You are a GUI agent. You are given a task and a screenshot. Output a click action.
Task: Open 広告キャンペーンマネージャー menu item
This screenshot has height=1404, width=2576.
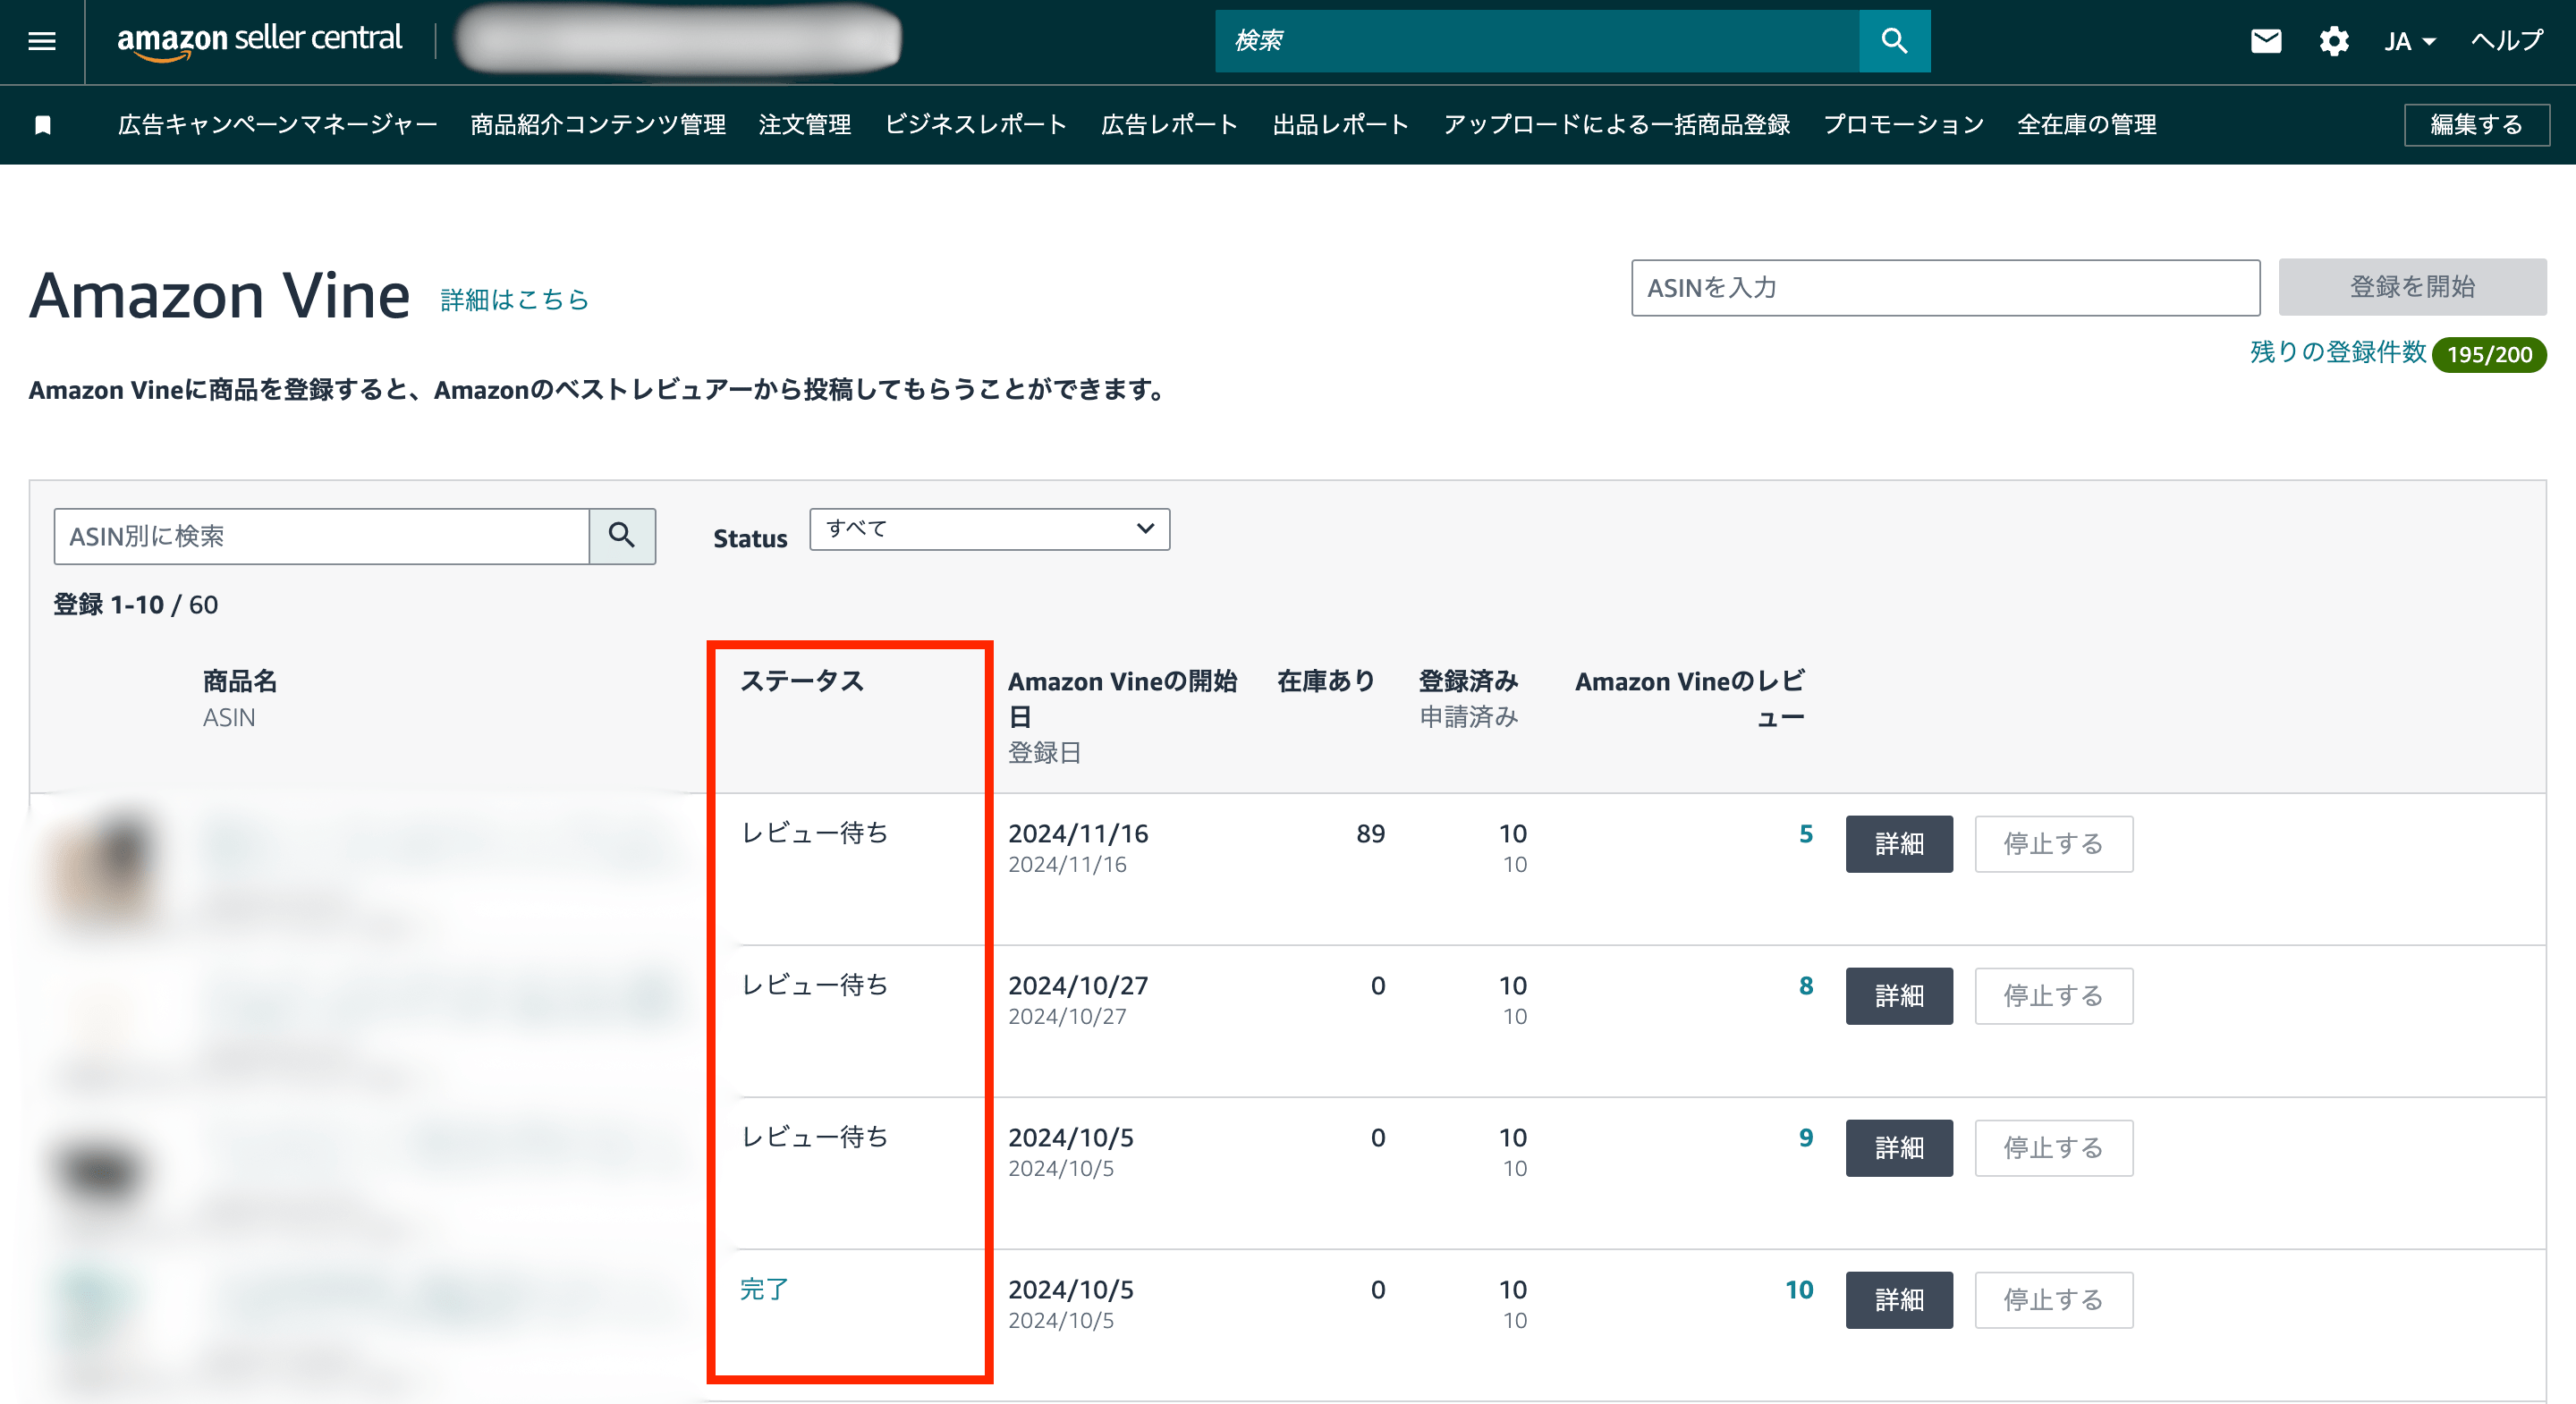click(x=277, y=125)
